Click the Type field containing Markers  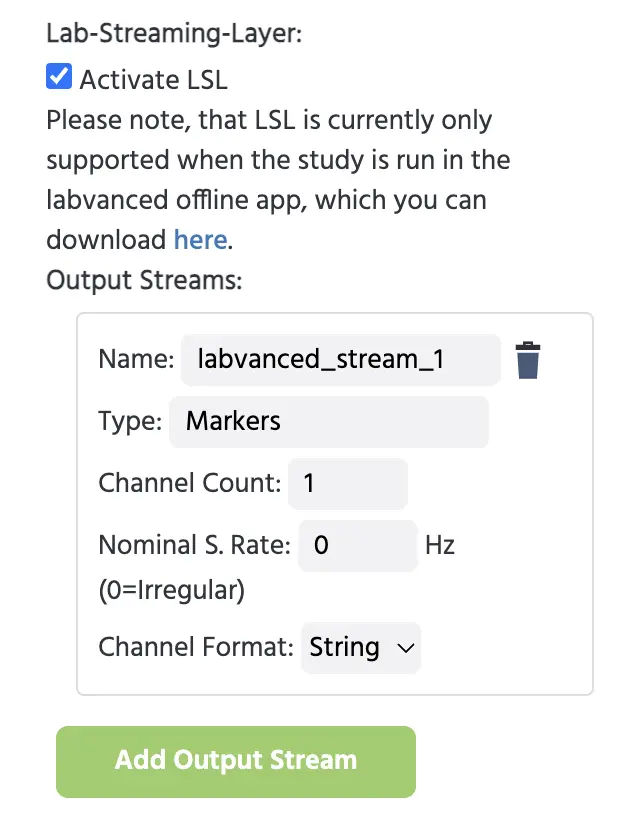click(329, 422)
